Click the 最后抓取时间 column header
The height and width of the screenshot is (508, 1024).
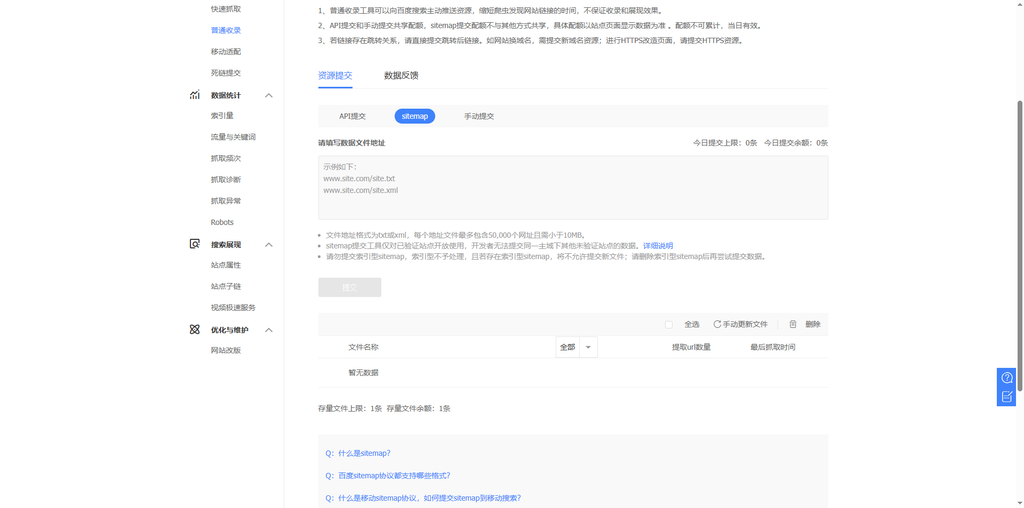773,347
